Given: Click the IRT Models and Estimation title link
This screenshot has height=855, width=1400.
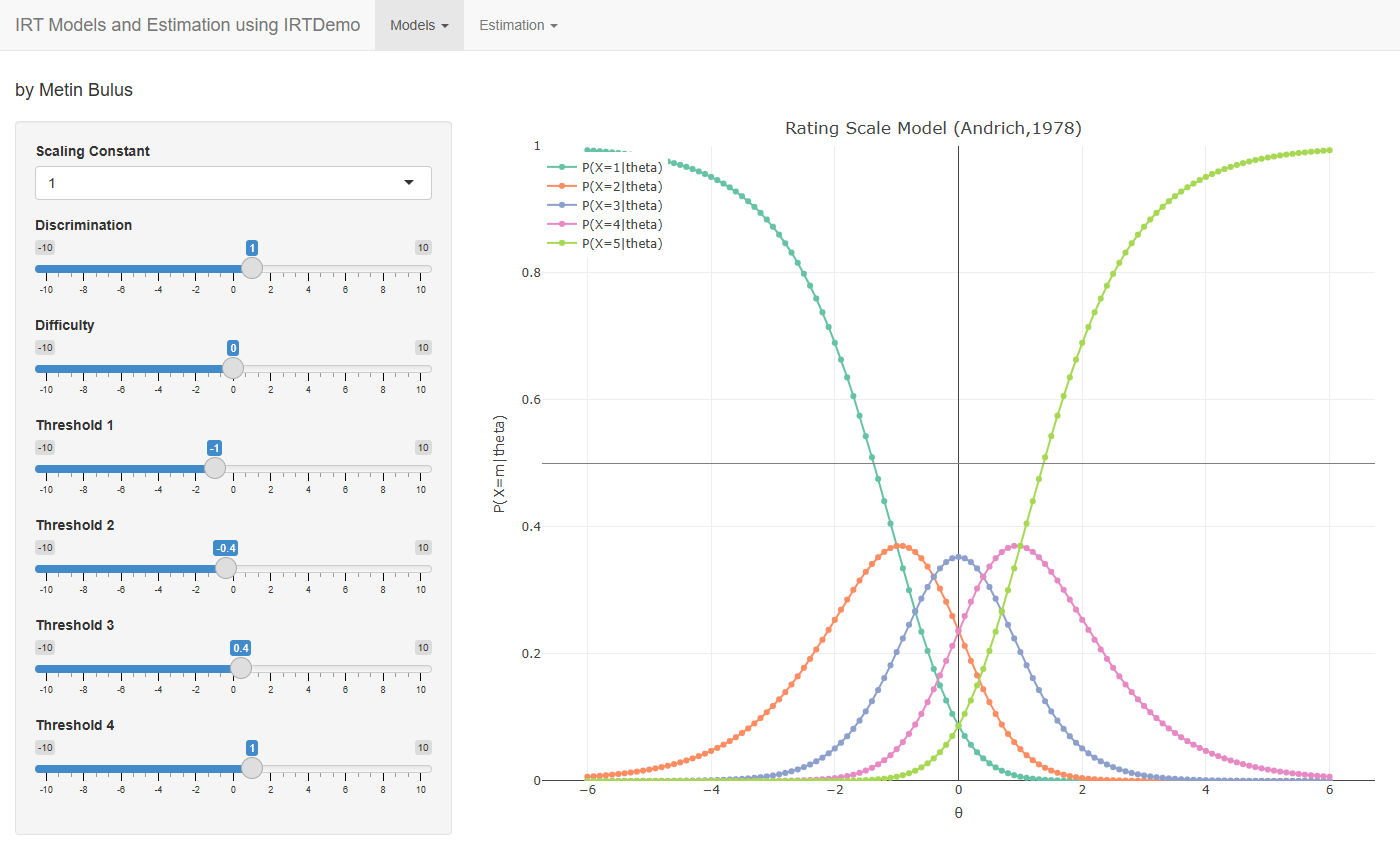Looking at the screenshot, I should 188,25.
